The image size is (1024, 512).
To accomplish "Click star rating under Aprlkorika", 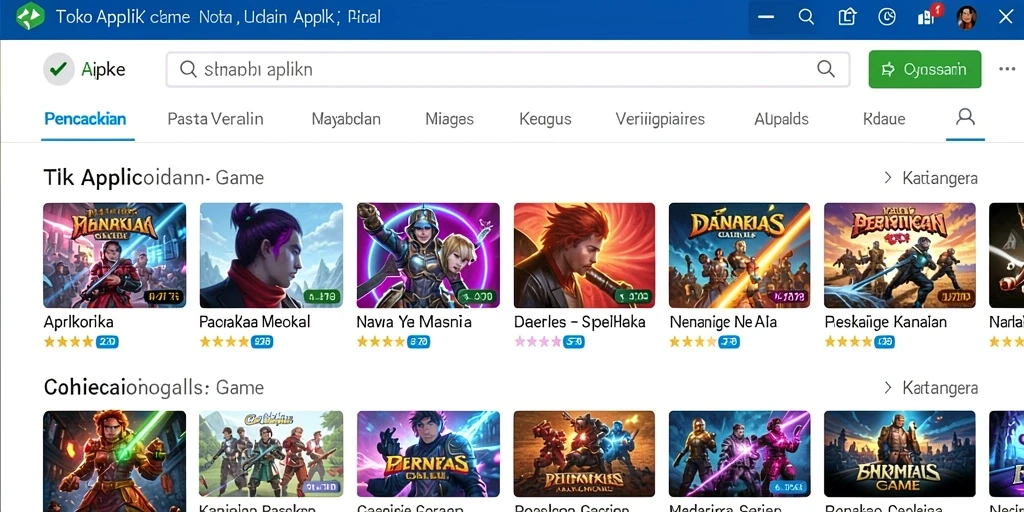I will [x=68, y=342].
